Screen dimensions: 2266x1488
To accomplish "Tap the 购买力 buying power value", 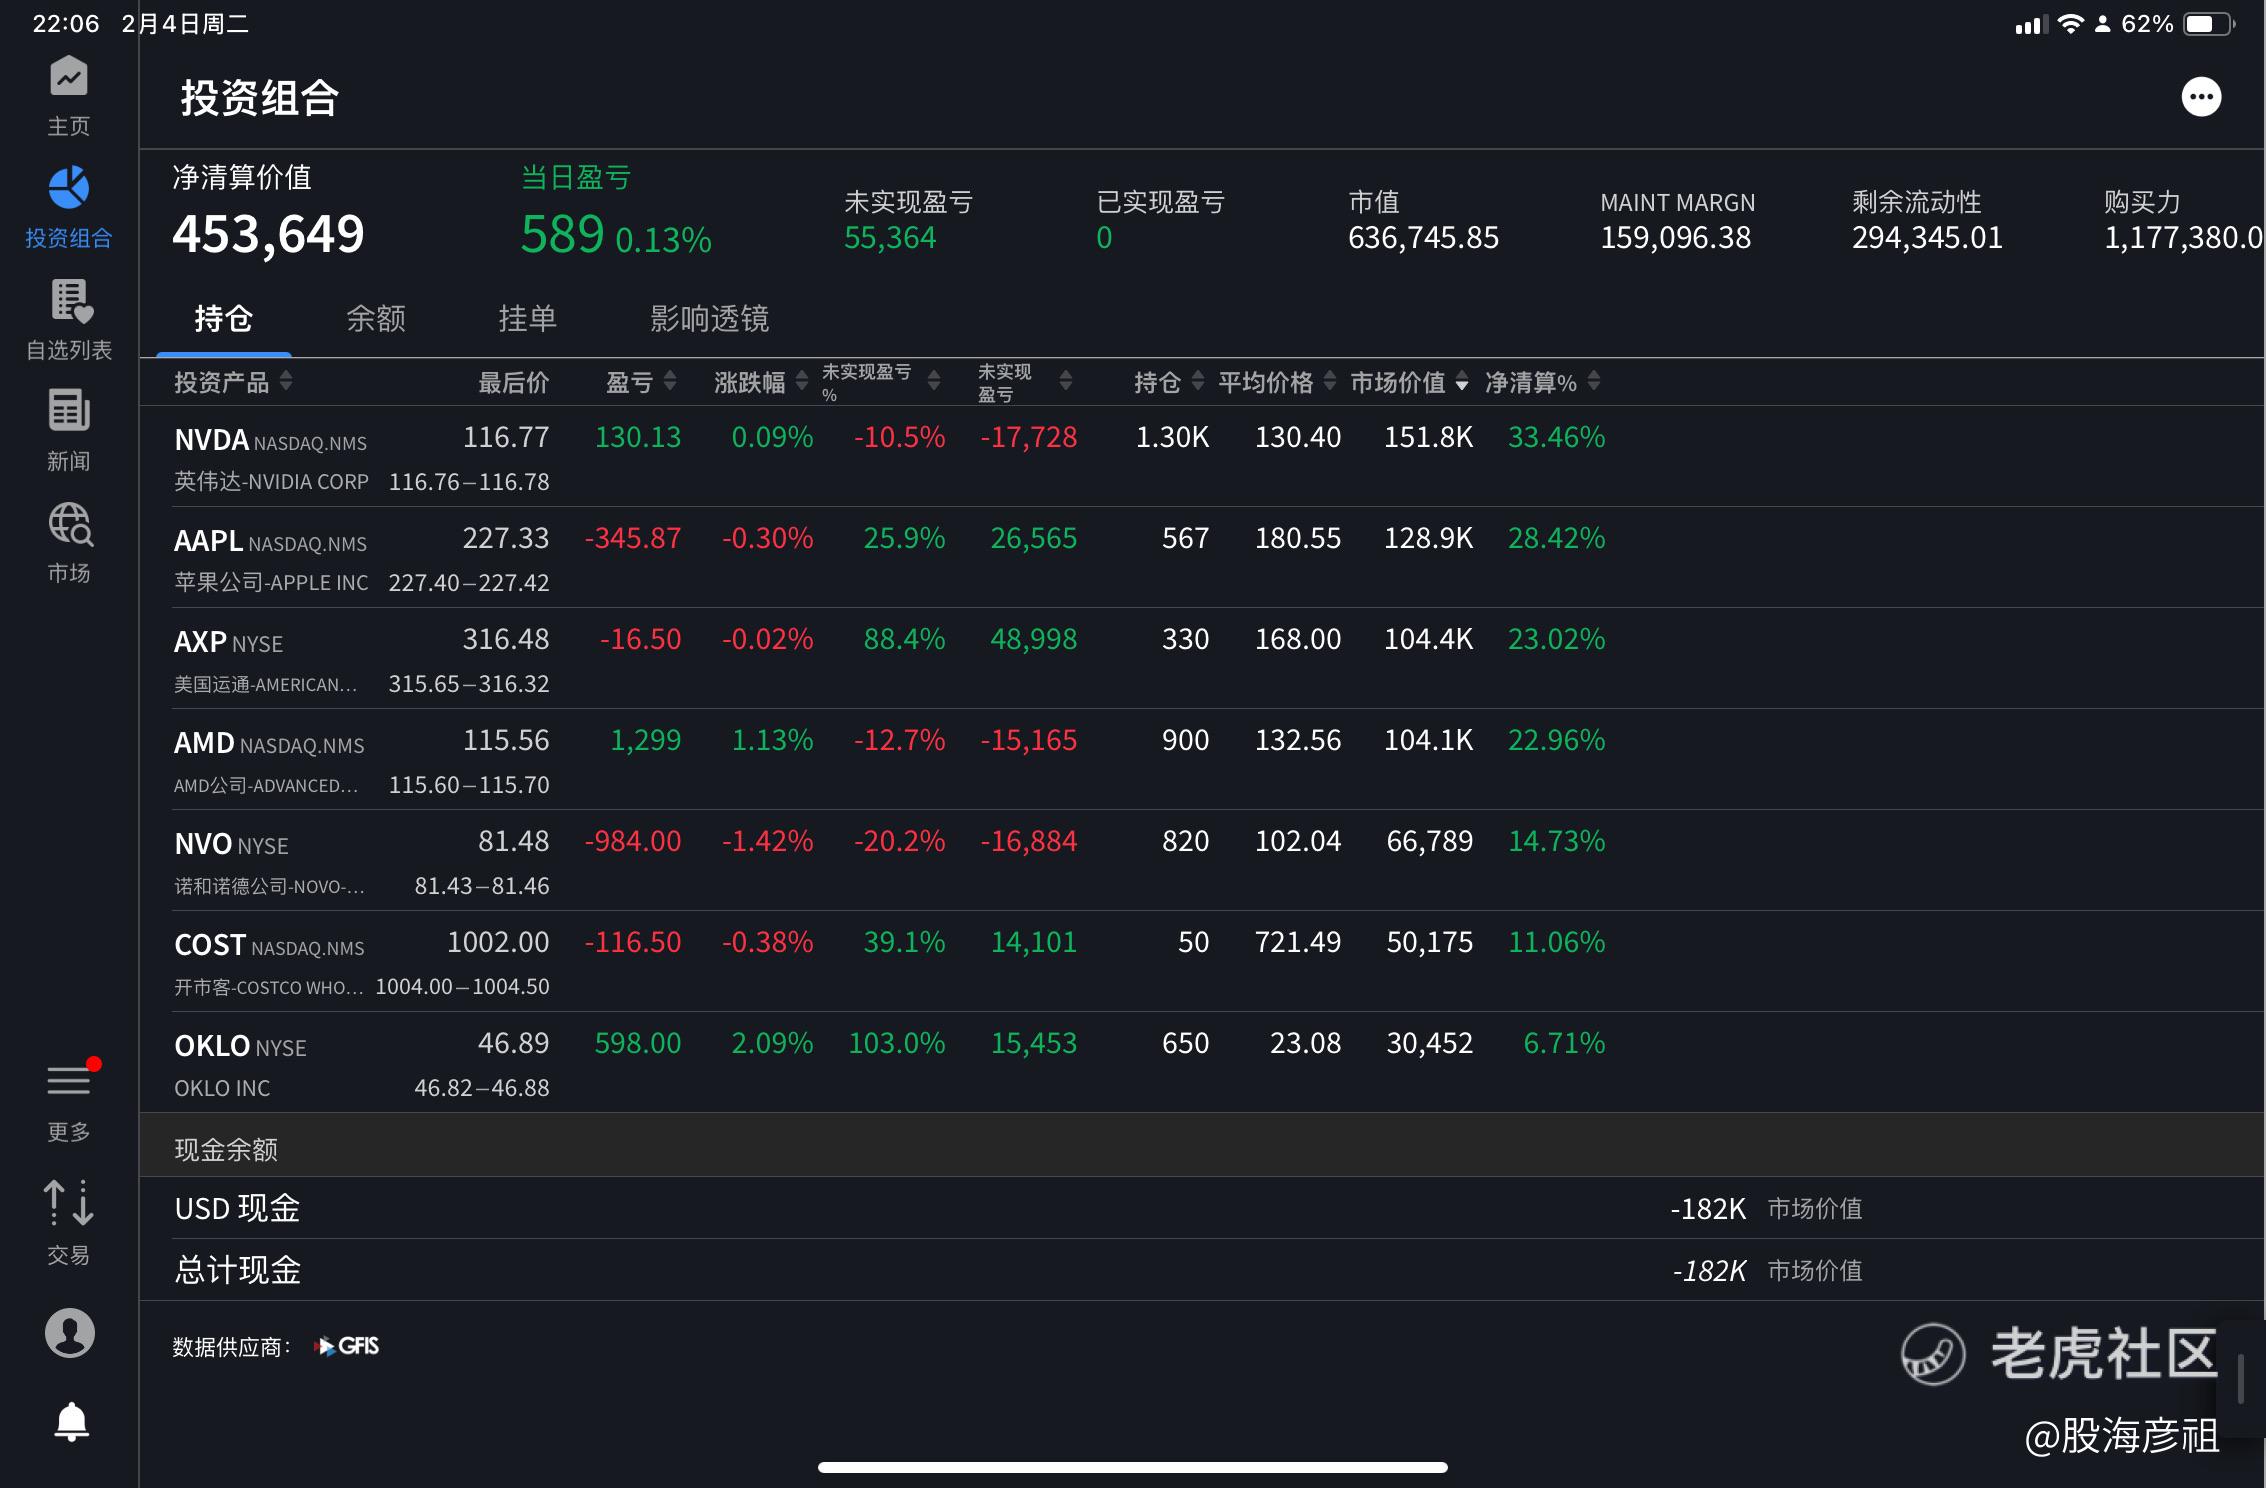I will (x=2184, y=238).
